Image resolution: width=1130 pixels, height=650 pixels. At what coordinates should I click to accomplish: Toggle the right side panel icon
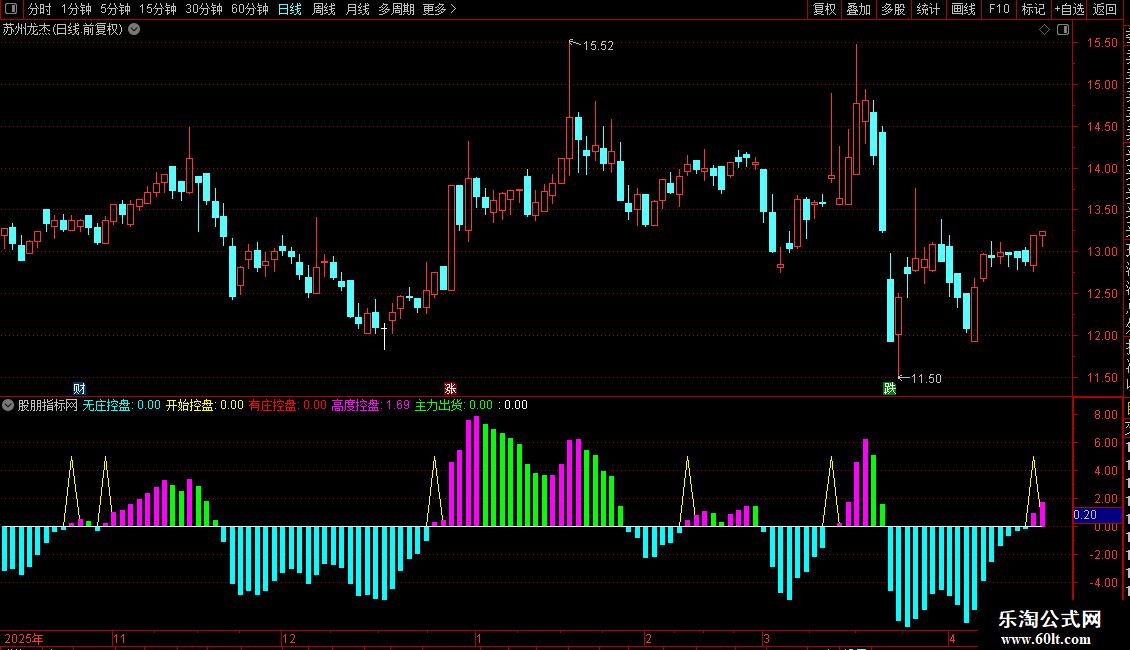[1063, 30]
